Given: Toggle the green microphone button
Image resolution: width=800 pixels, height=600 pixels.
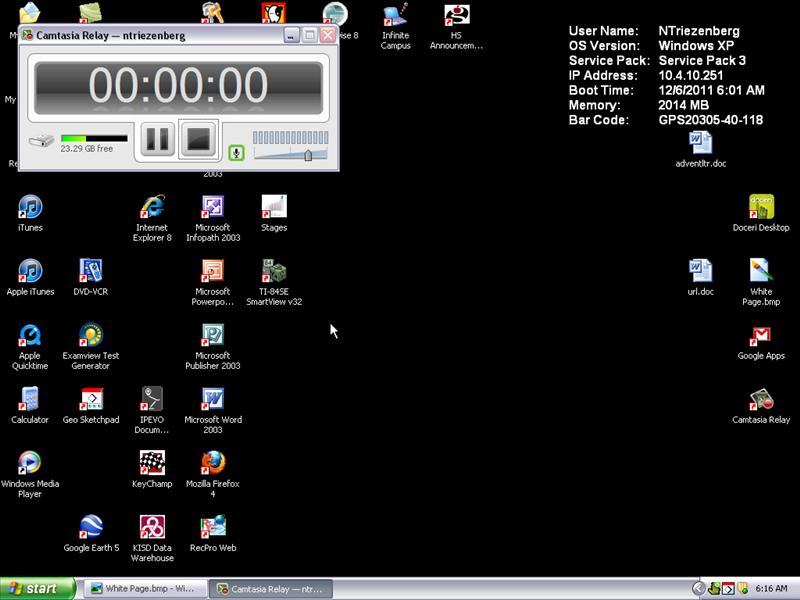Looking at the screenshot, I should tap(236, 153).
